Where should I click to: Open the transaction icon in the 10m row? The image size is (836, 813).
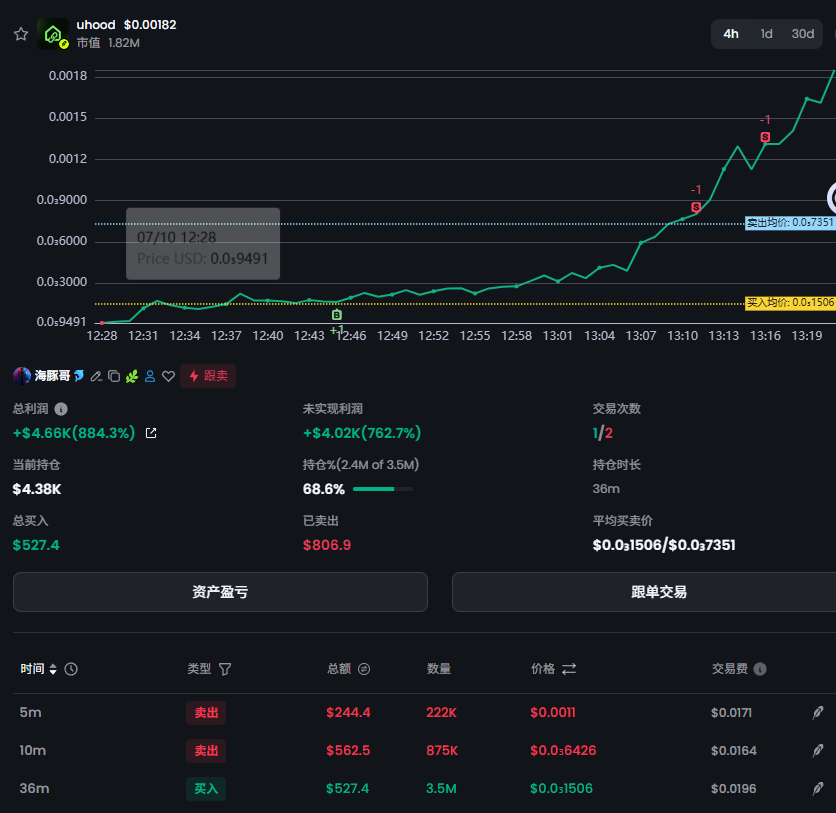click(818, 751)
